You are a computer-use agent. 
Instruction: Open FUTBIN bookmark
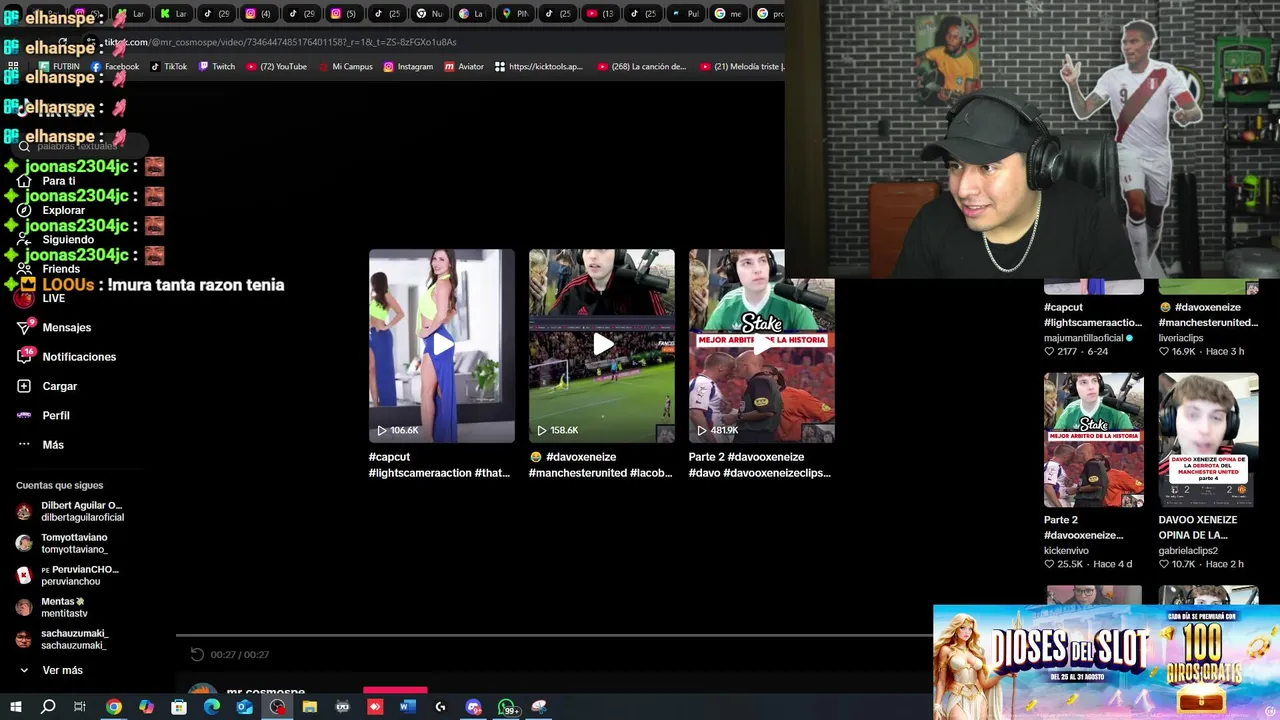[58, 67]
